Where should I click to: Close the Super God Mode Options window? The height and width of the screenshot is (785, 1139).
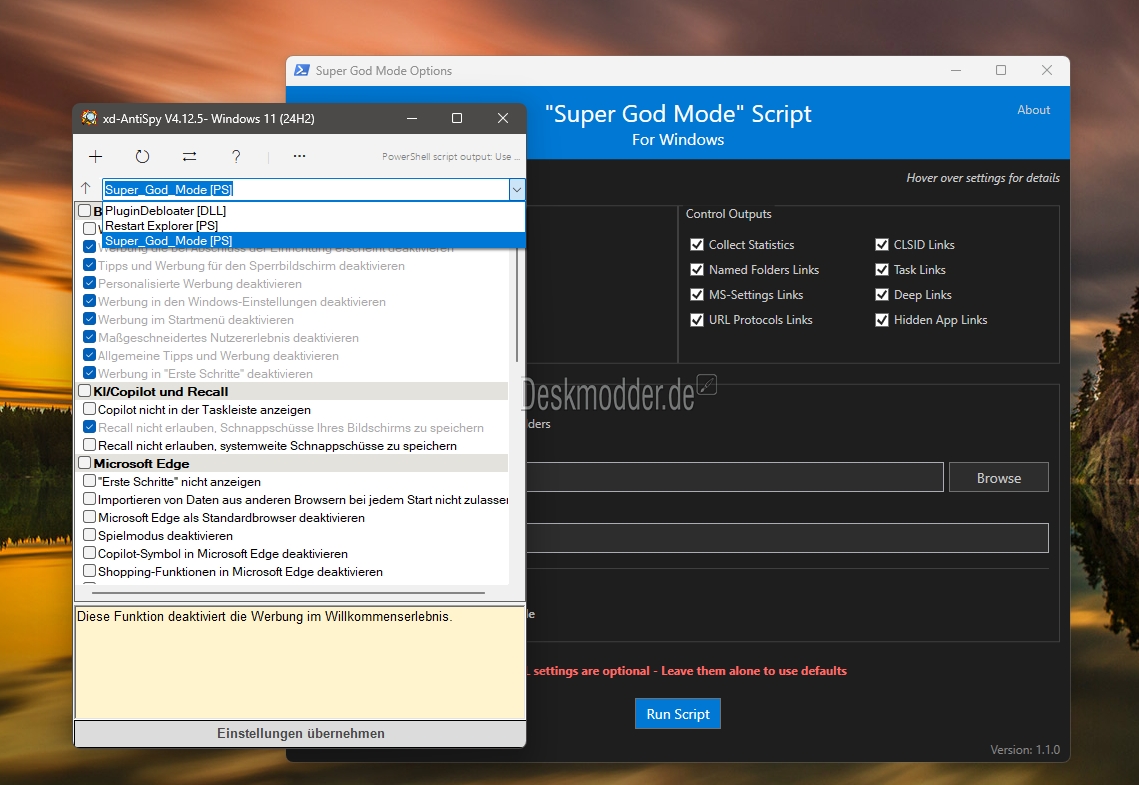[x=1047, y=70]
